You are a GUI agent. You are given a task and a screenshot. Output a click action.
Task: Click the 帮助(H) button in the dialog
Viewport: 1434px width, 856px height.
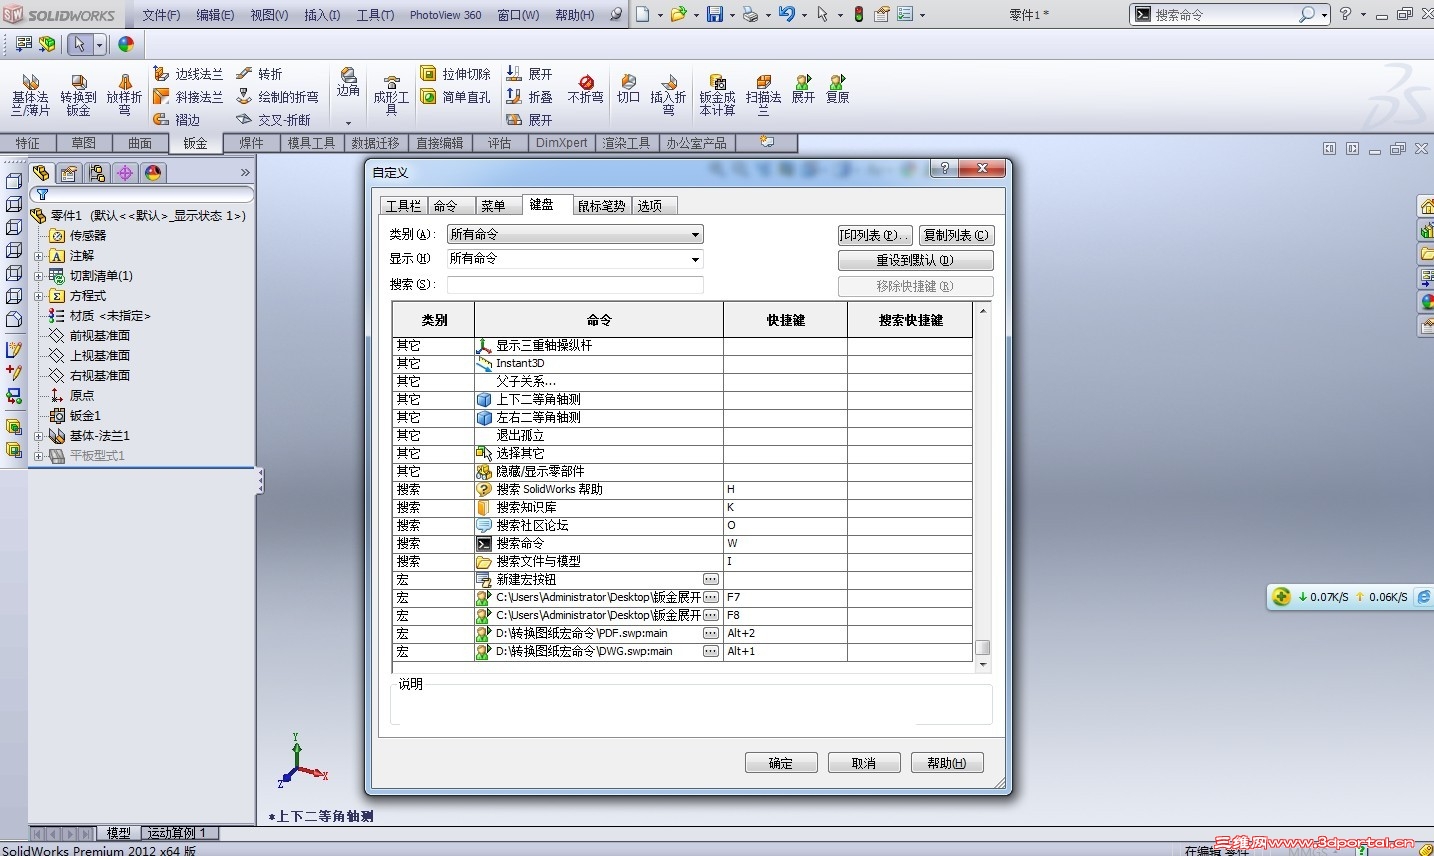pos(947,763)
